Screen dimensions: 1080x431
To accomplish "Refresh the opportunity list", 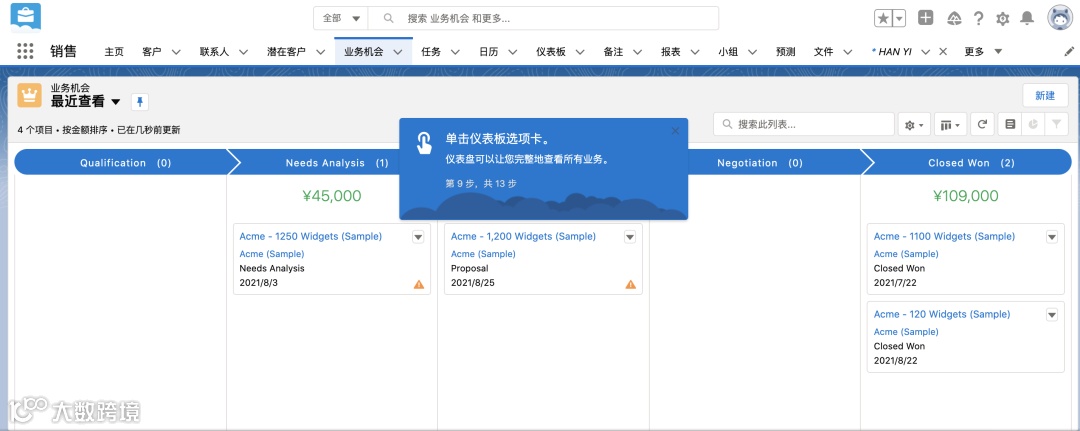I will tap(982, 125).
